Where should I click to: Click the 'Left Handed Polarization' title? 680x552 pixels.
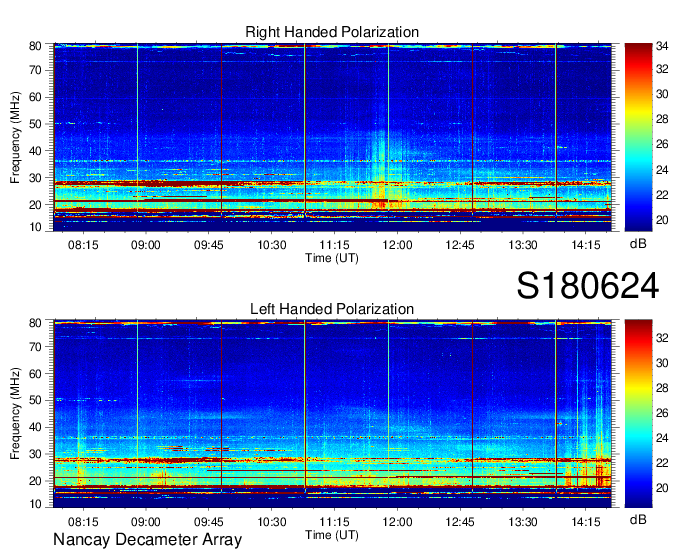point(332,309)
